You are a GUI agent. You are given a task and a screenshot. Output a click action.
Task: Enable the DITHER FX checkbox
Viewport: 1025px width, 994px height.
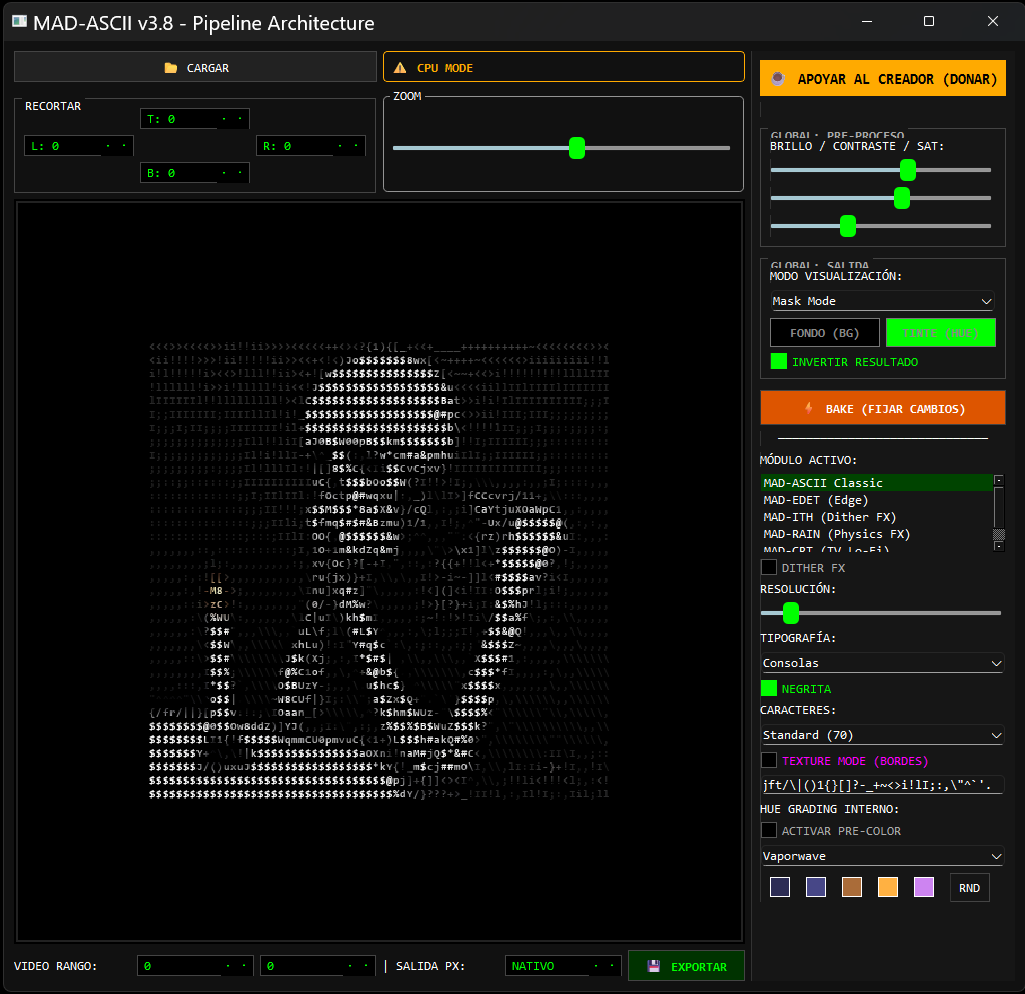tap(769, 567)
